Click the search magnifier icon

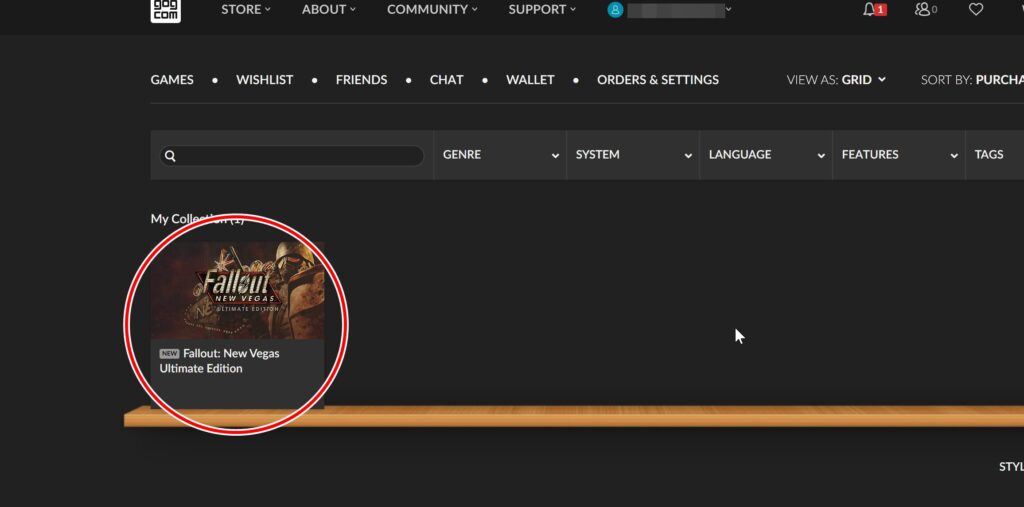(x=170, y=156)
